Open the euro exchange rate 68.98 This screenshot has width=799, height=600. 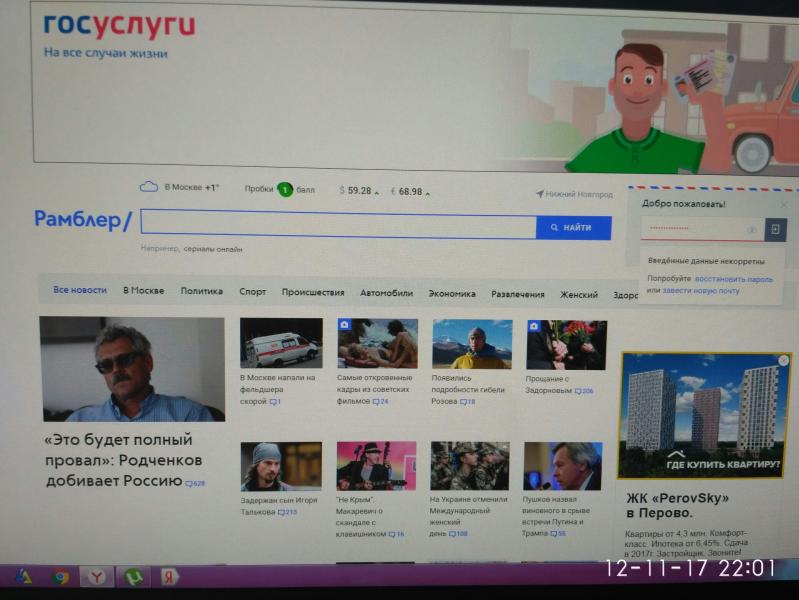410,192
